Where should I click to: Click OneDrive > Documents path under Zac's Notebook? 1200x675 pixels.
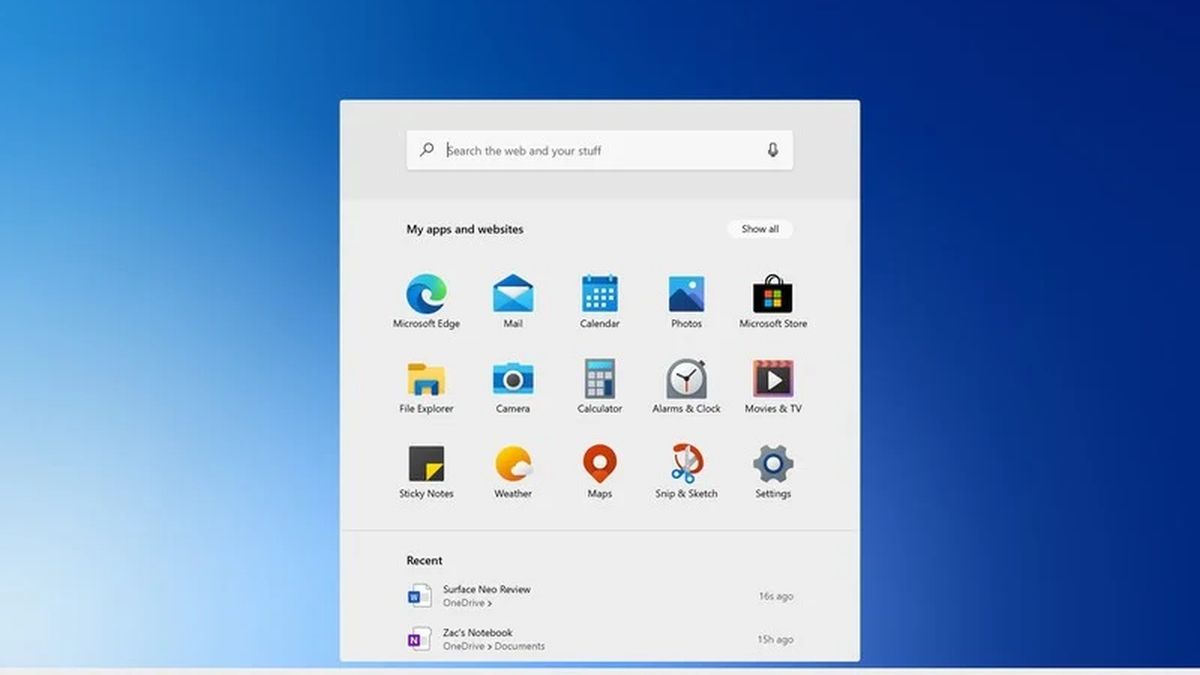[x=494, y=647]
